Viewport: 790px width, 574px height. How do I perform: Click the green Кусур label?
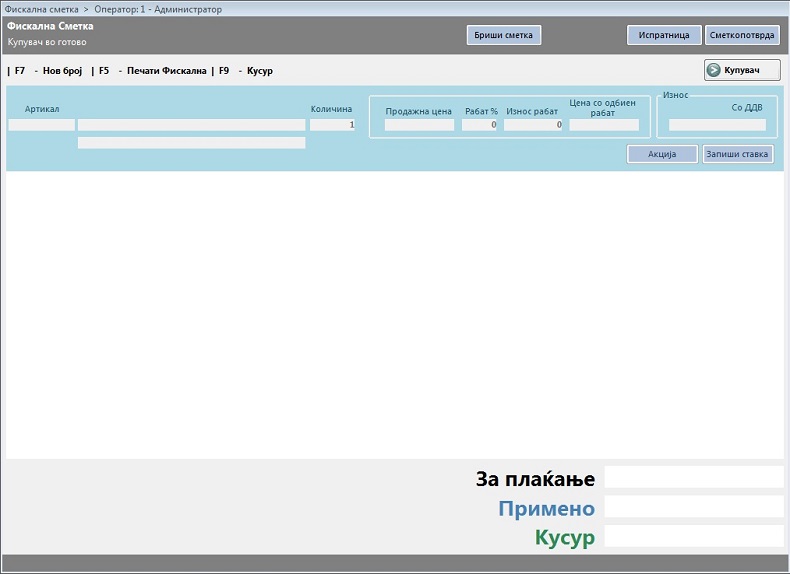[565, 538]
